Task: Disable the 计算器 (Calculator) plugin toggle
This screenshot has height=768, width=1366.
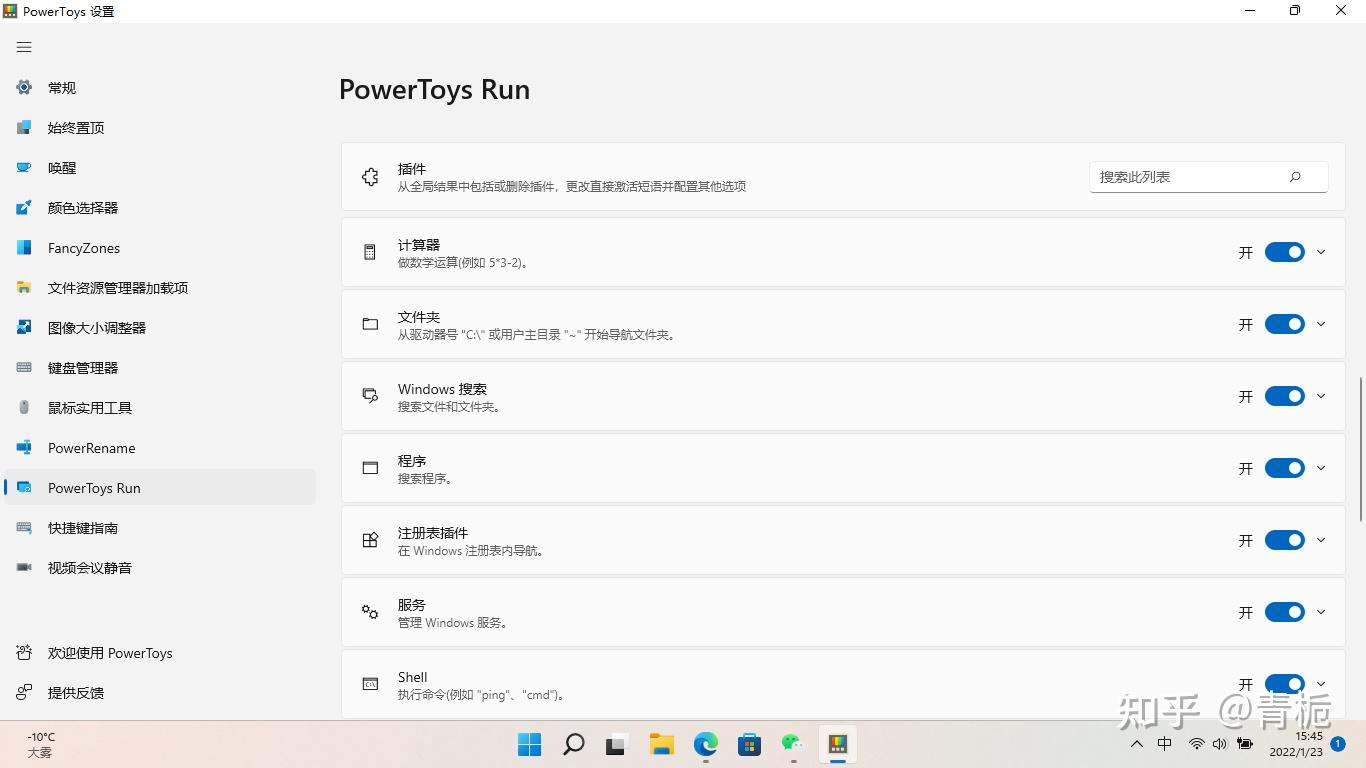Action: [1284, 252]
